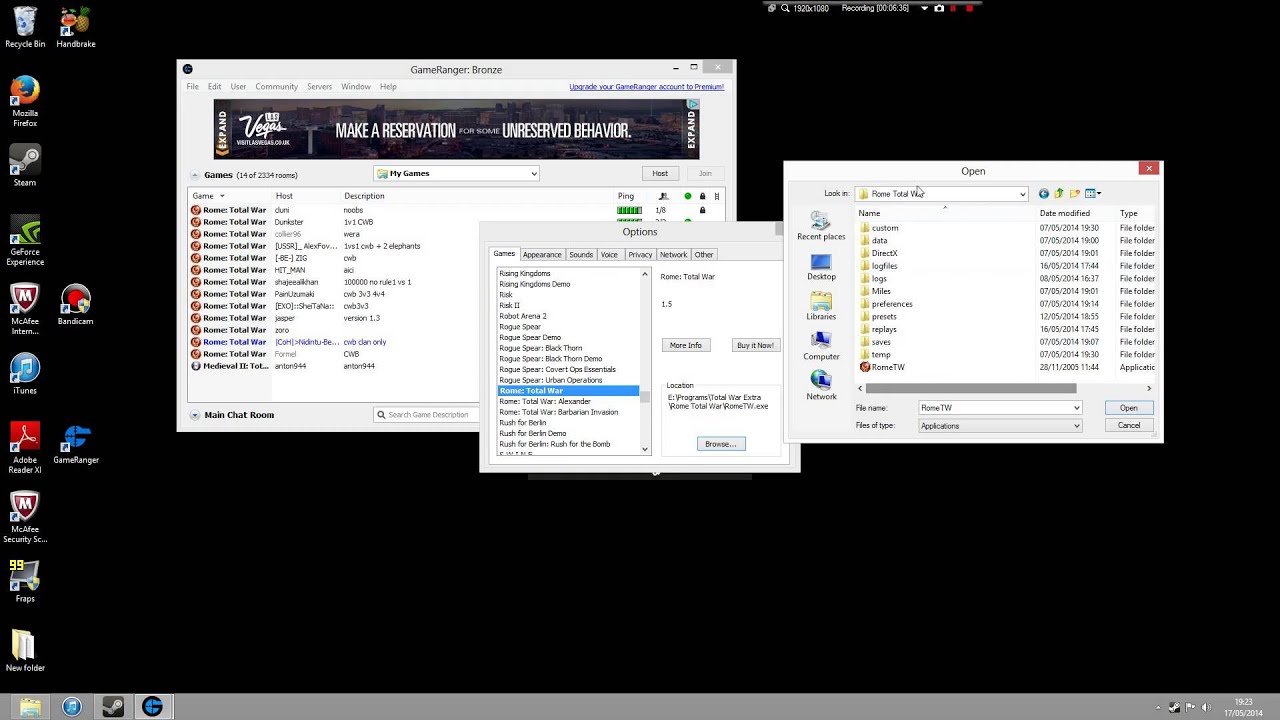Expand the Main Chat Room section
The height and width of the screenshot is (720, 1280).
pyautogui.click(x=195, y=415)
